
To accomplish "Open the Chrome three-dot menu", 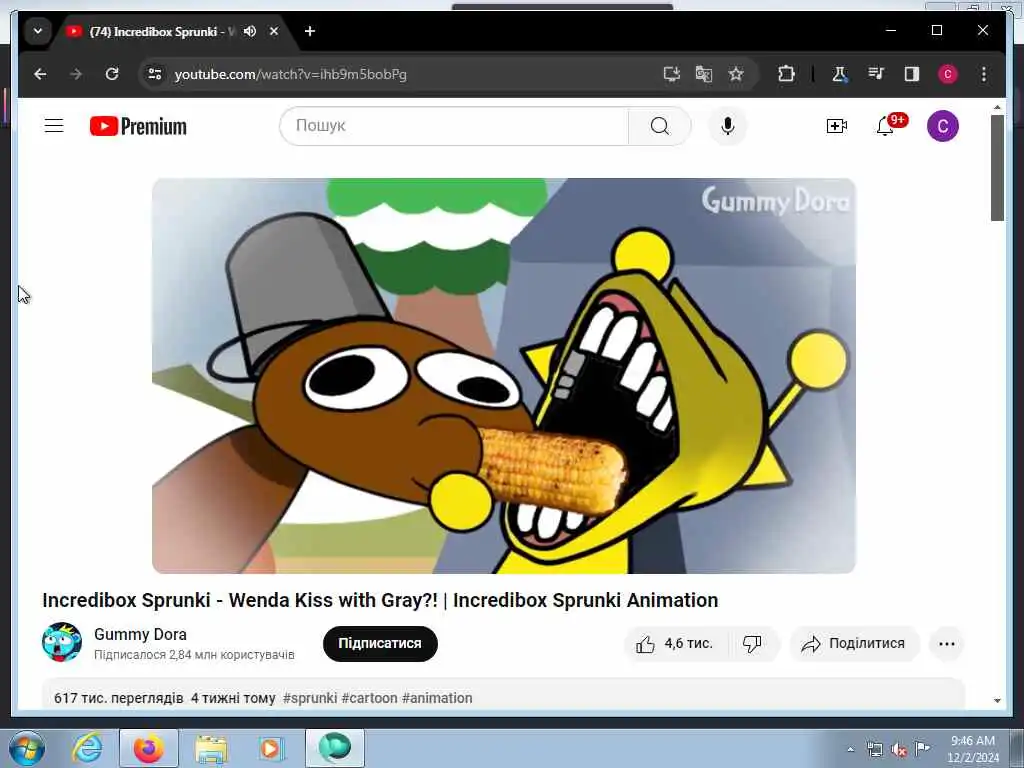I will [x=984, y=74].
